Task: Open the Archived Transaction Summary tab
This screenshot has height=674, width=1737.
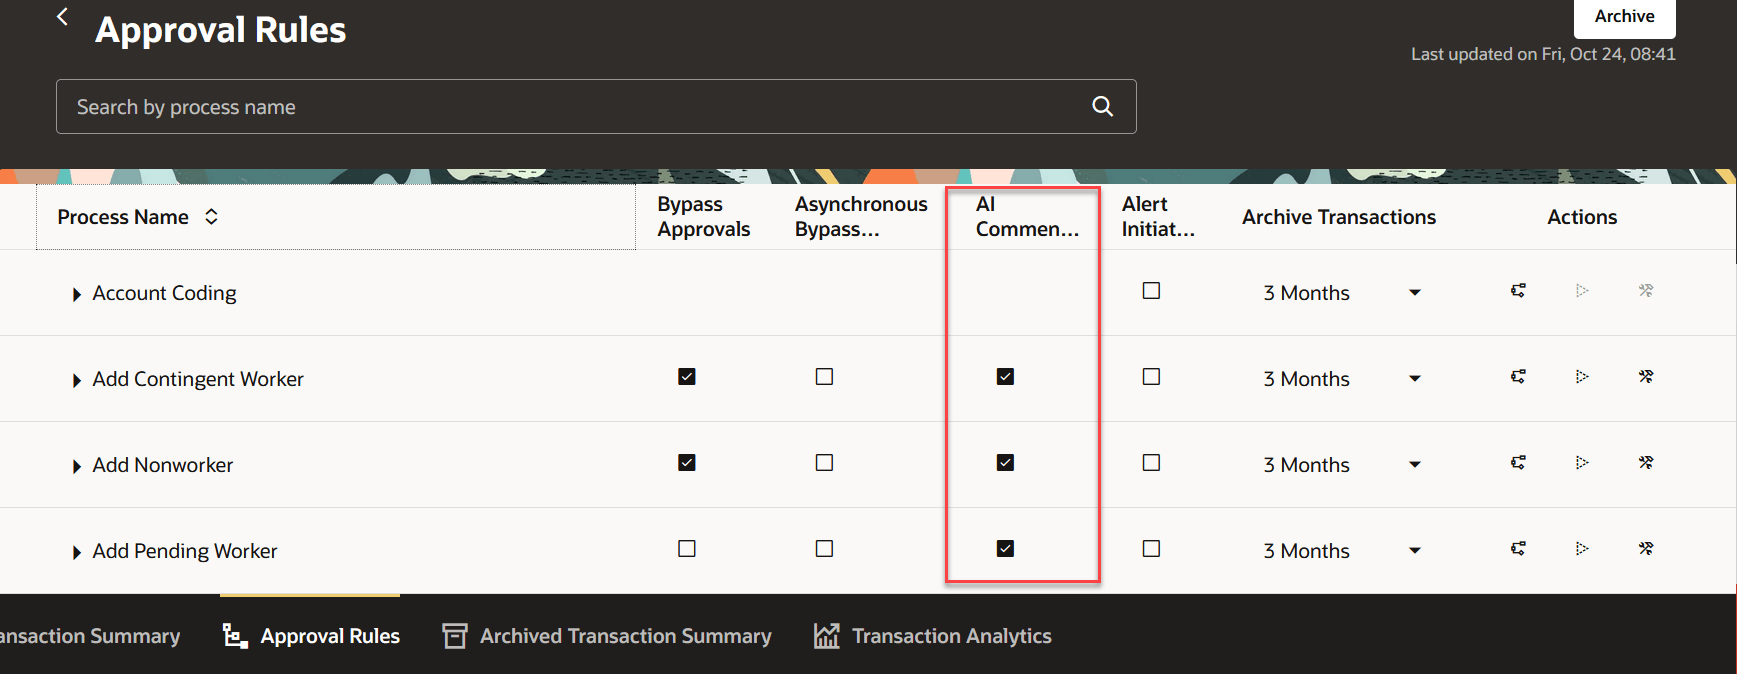Action: click(x=625, y=635)
